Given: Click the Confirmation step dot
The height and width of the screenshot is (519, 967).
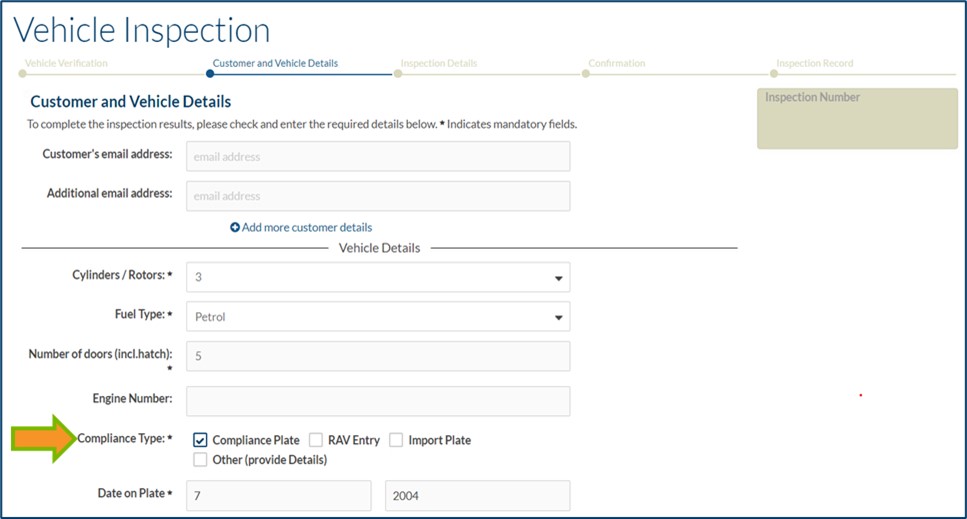Looking at the screenshot, I should [586, 73].
